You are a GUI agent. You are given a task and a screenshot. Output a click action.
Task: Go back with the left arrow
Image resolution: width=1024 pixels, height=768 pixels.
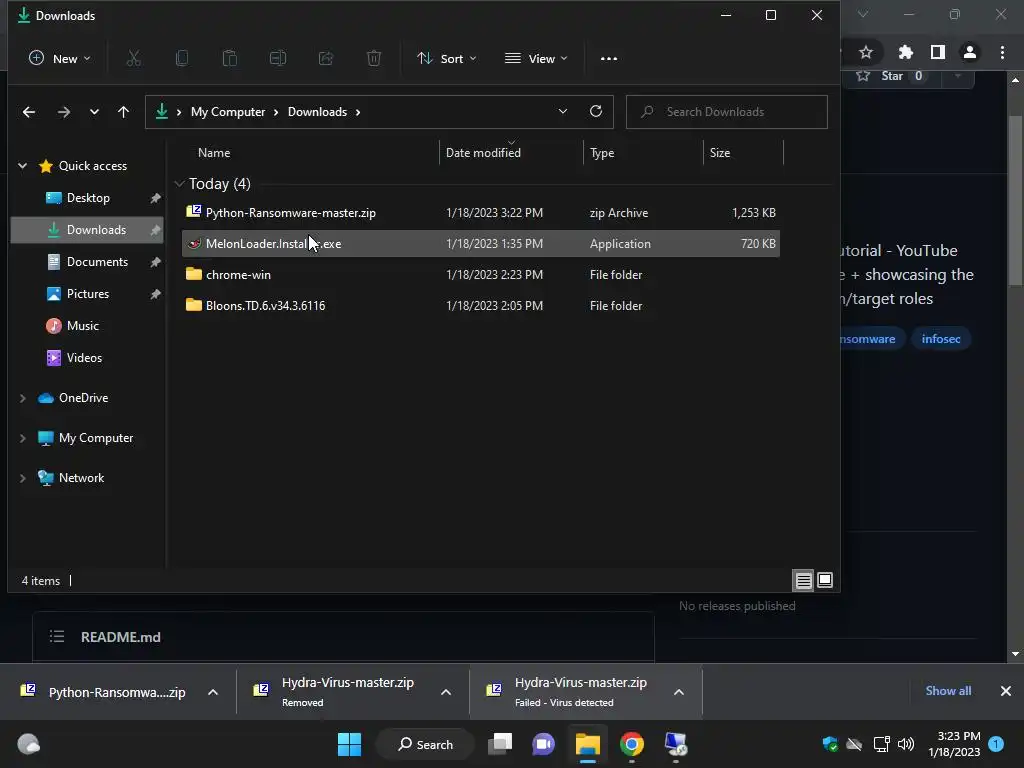pyautogui.click(x=29, y=112)
